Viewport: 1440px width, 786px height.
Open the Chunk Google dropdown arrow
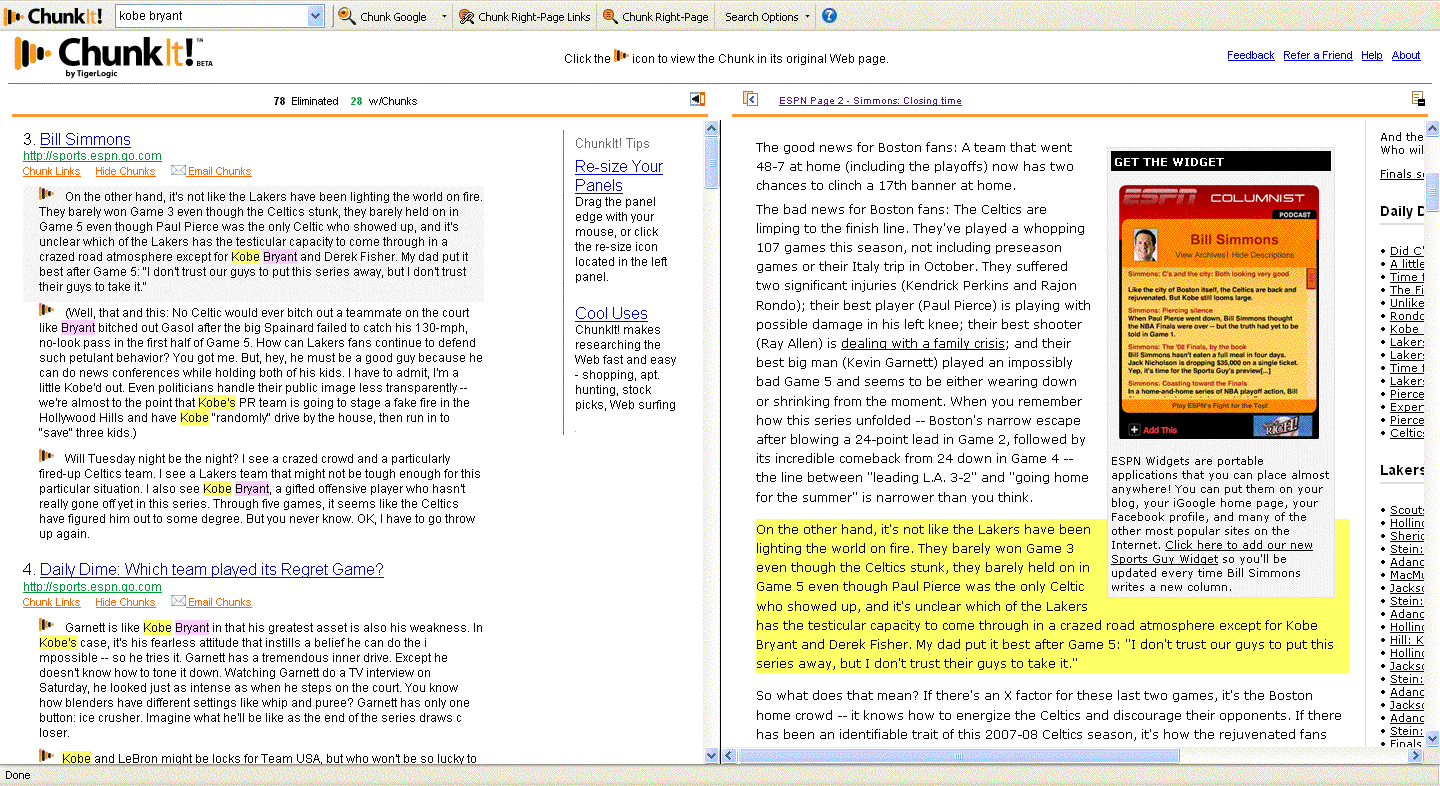coord(444,17)
